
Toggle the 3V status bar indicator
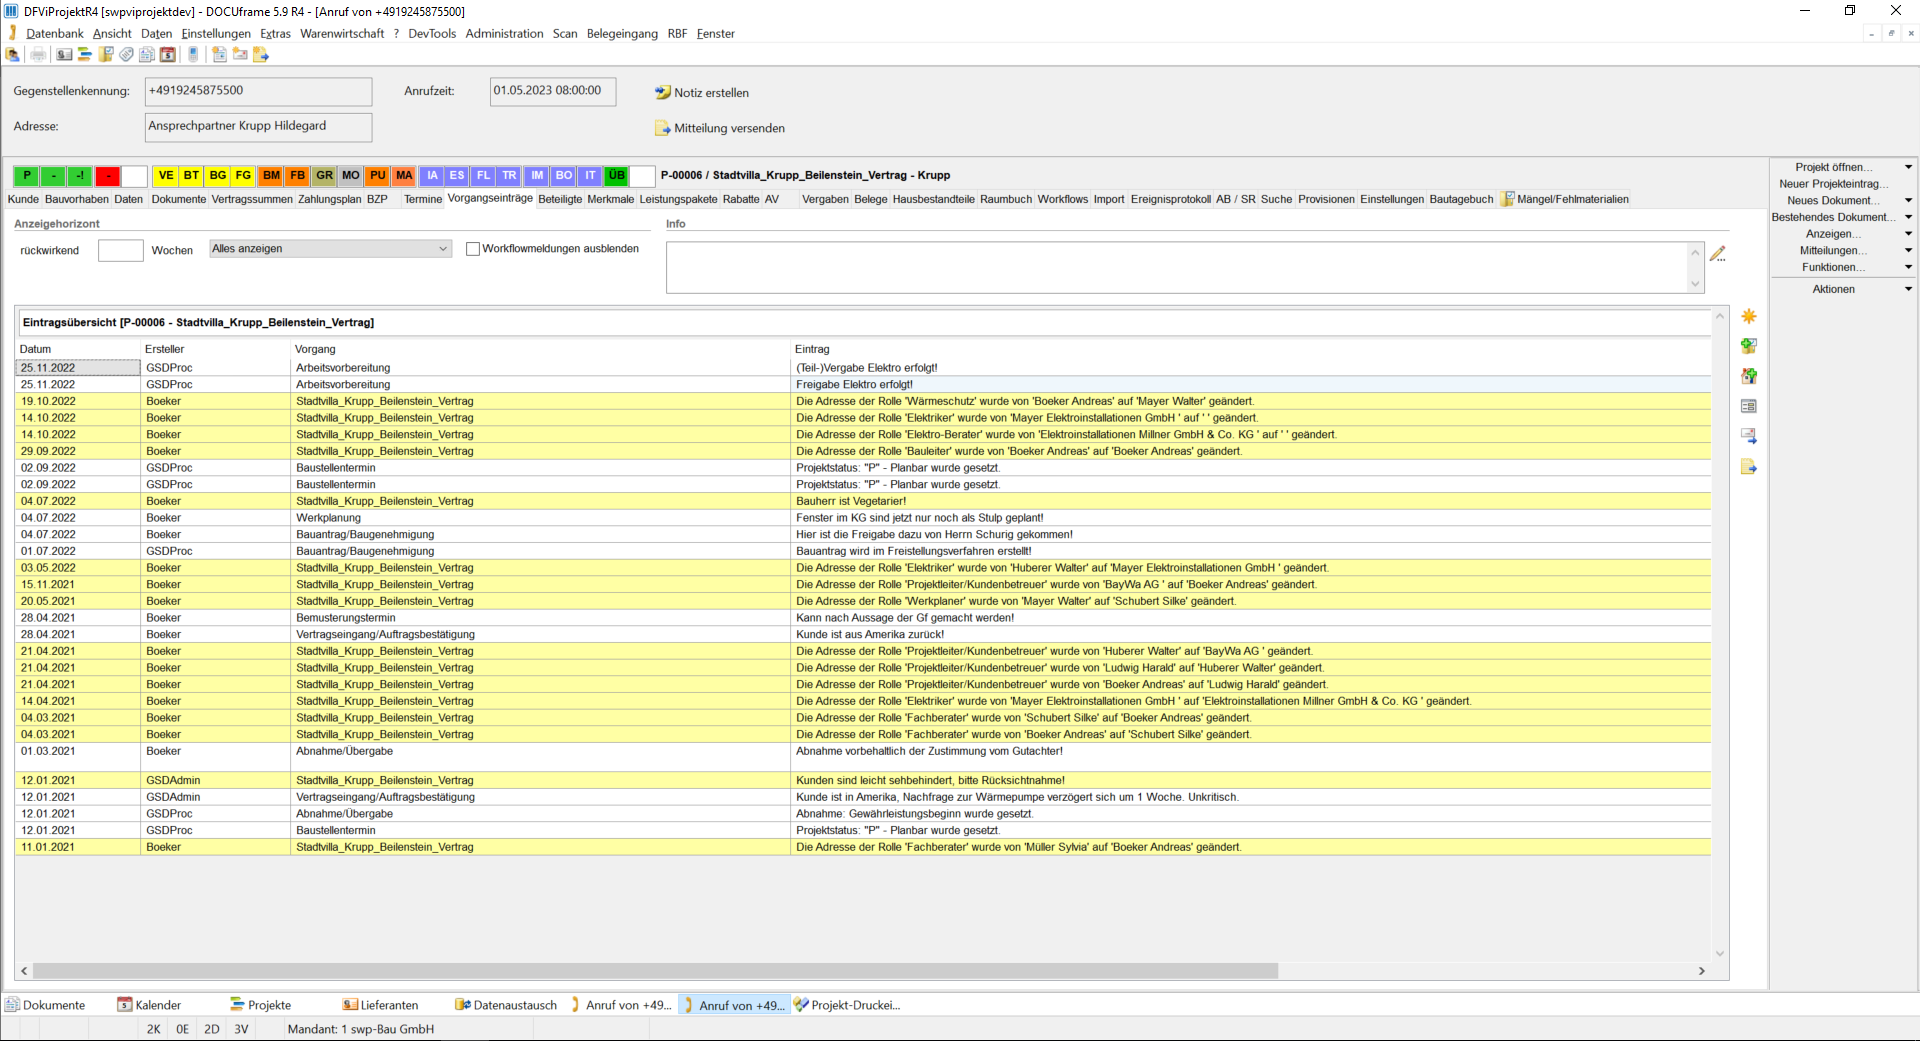pos(241,1029)
